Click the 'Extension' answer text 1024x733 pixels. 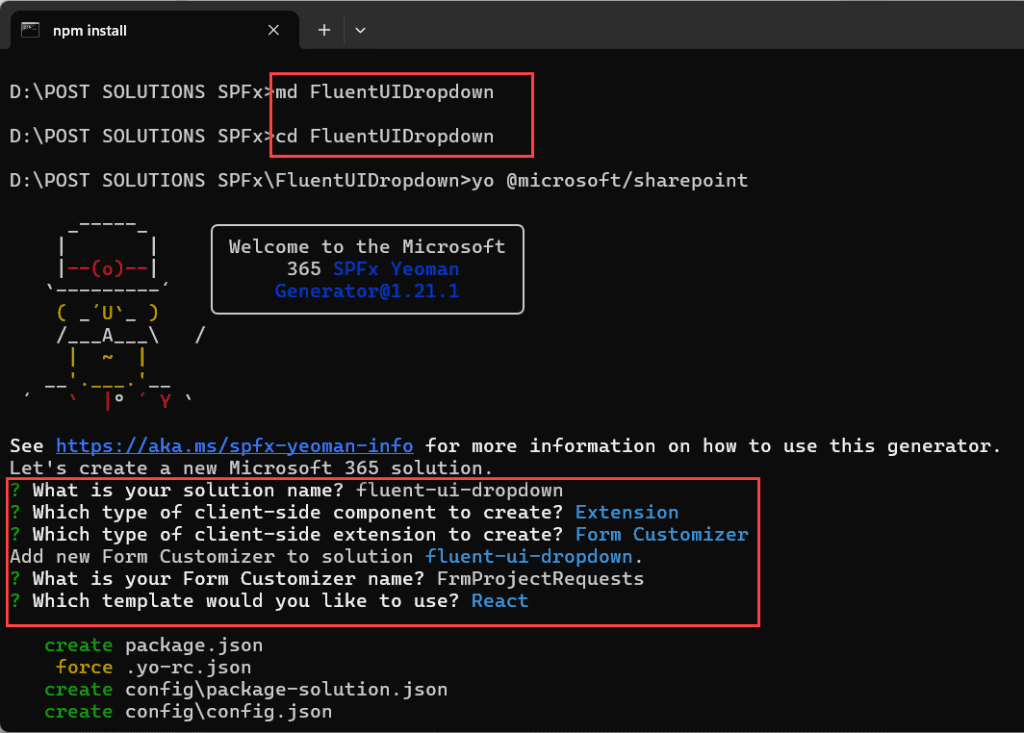pos(626,512)
